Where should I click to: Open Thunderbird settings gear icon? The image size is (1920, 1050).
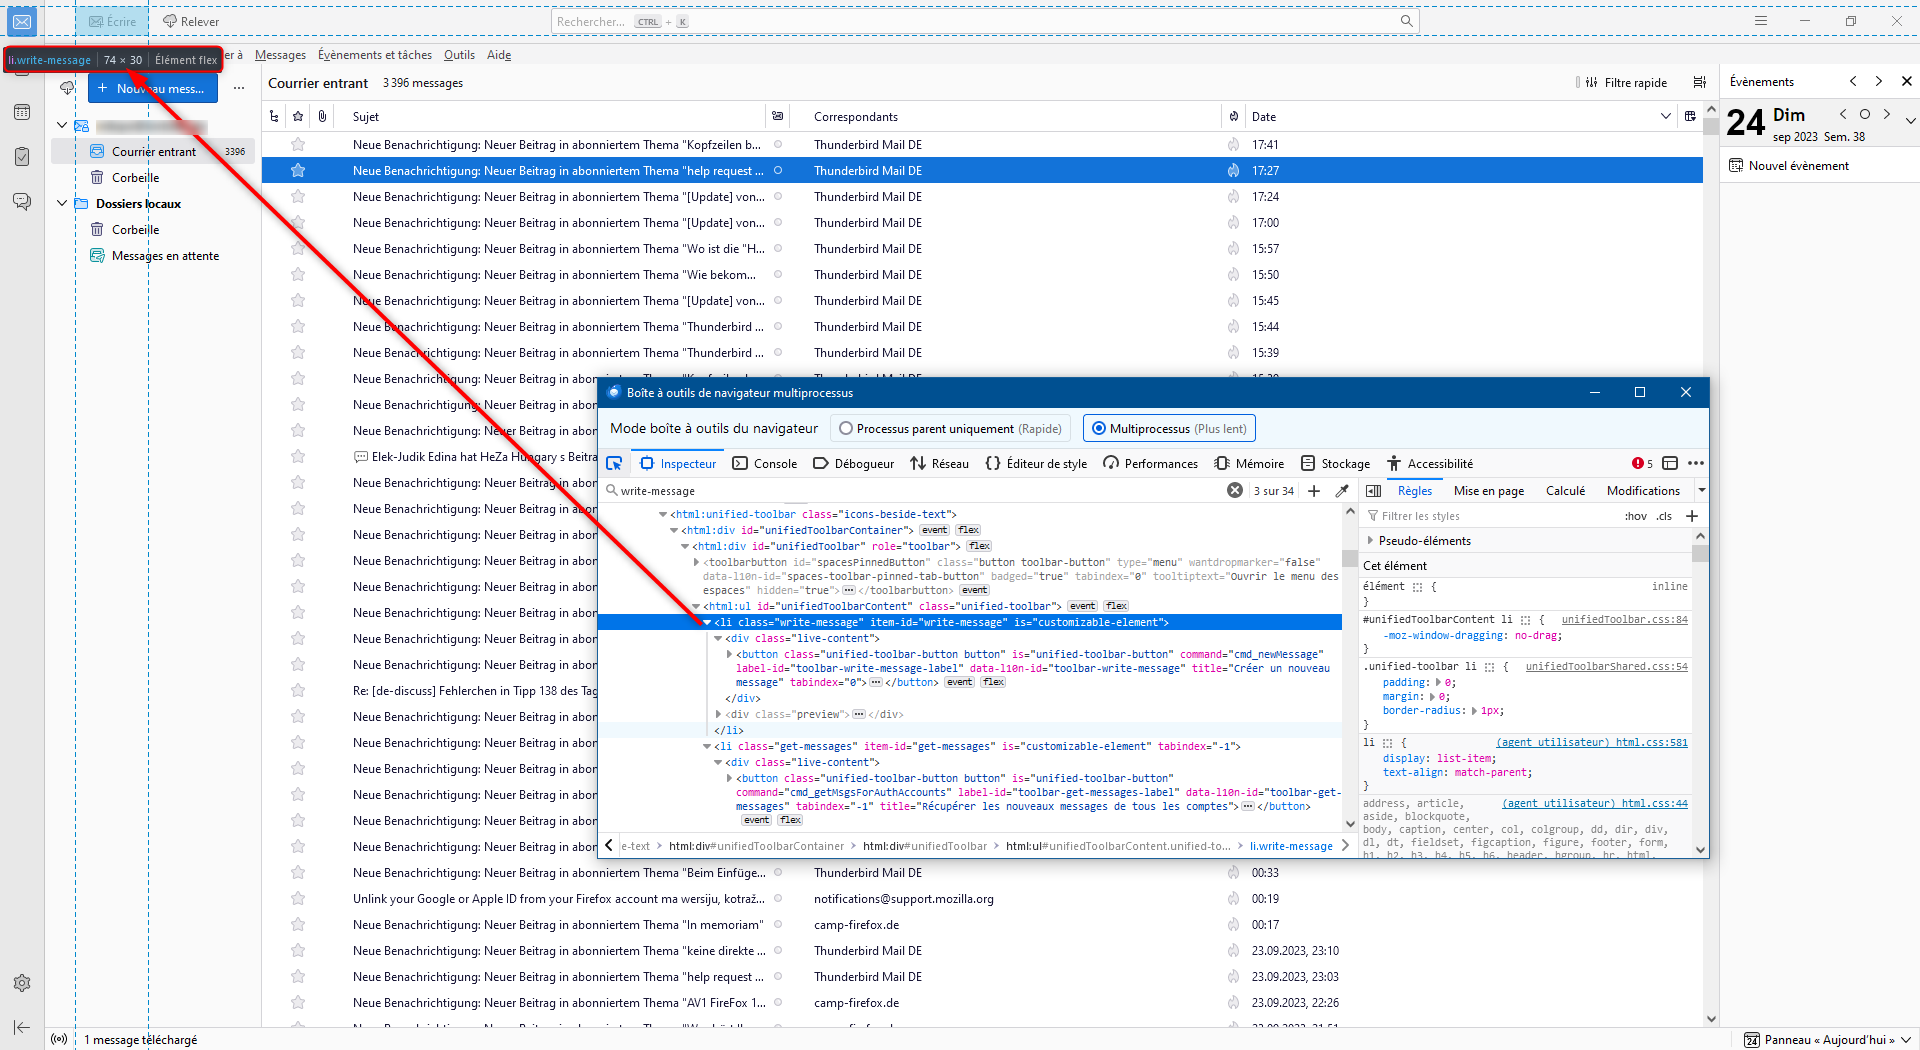[22, 983]
